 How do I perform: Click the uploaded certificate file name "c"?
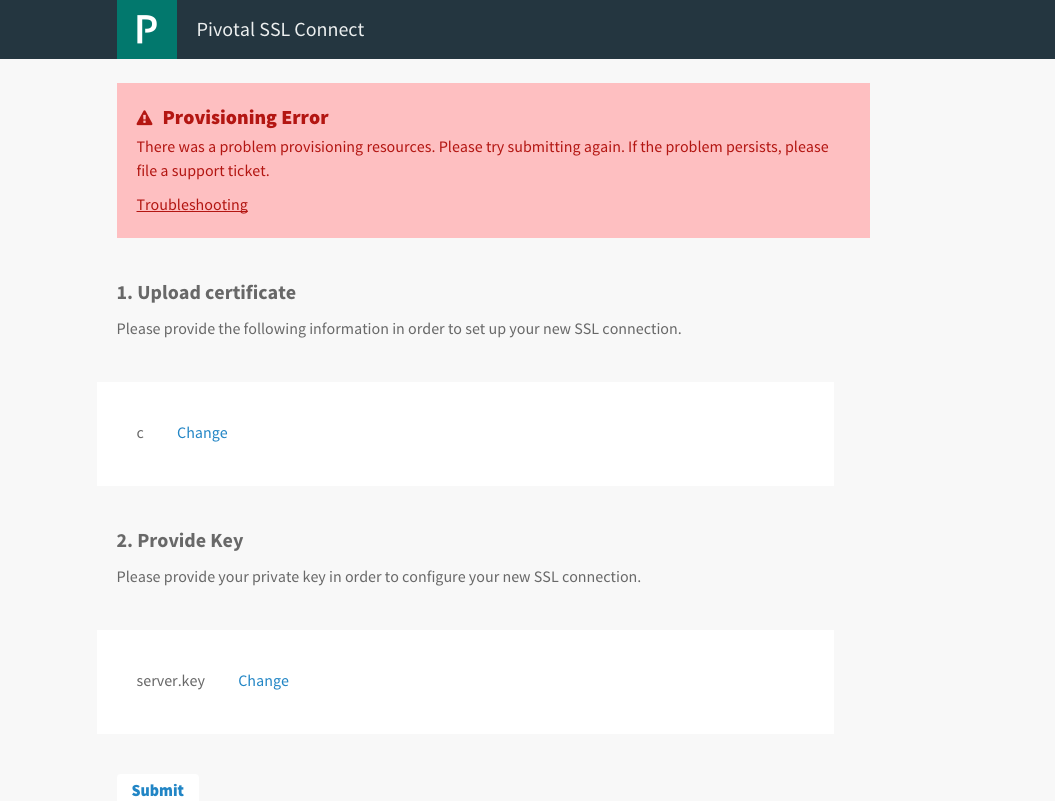click(x=140, y=433)
